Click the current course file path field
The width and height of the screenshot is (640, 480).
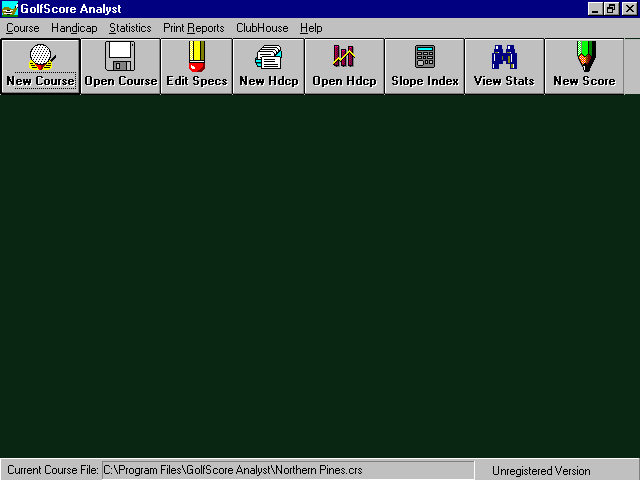point(287,470)
